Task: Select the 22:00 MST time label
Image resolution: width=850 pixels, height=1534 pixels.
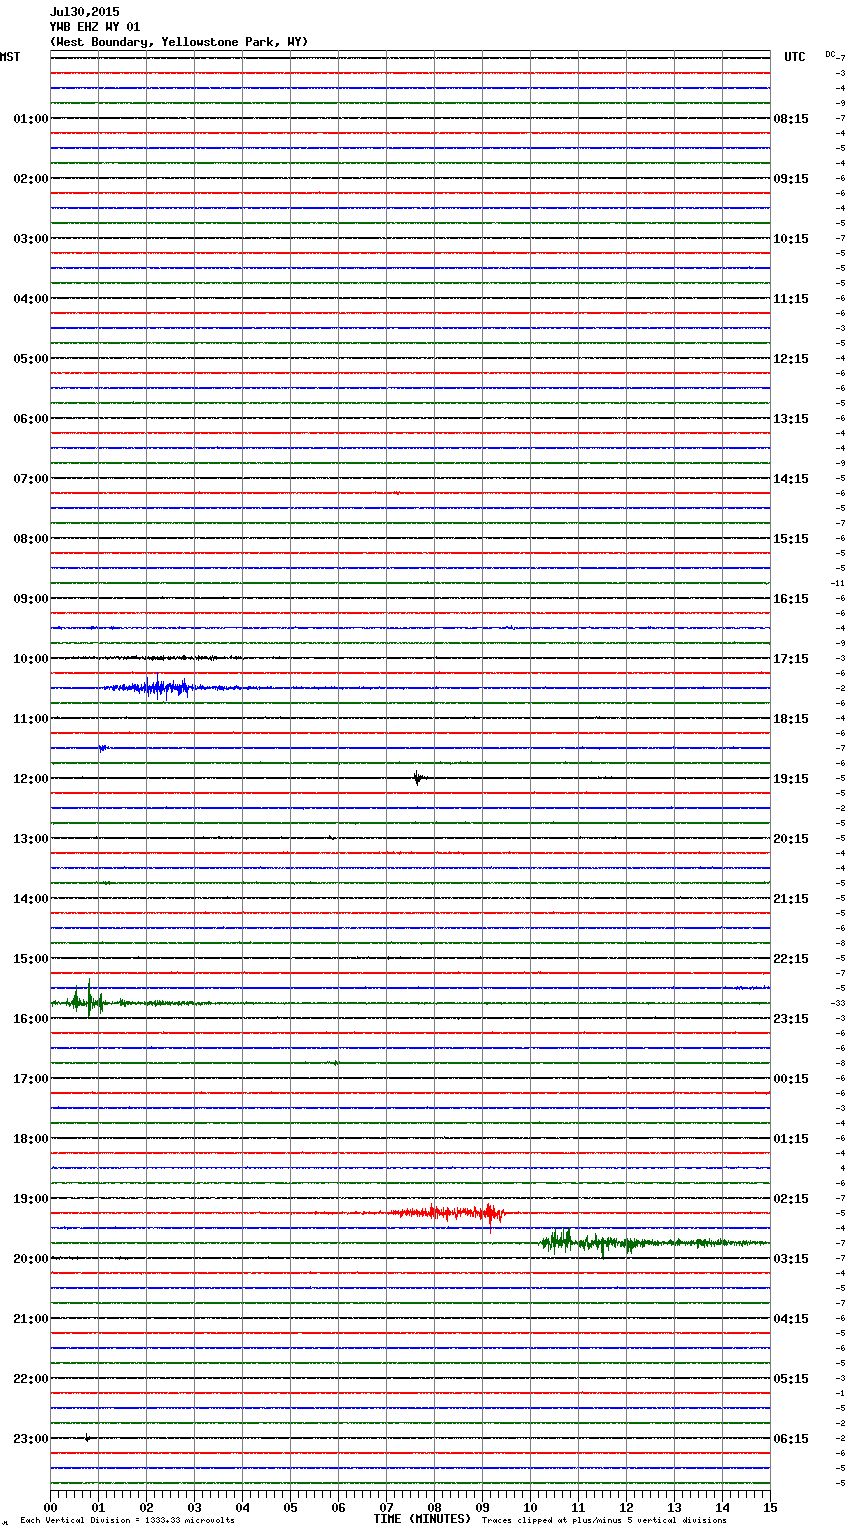Action: pos(31,1379)
